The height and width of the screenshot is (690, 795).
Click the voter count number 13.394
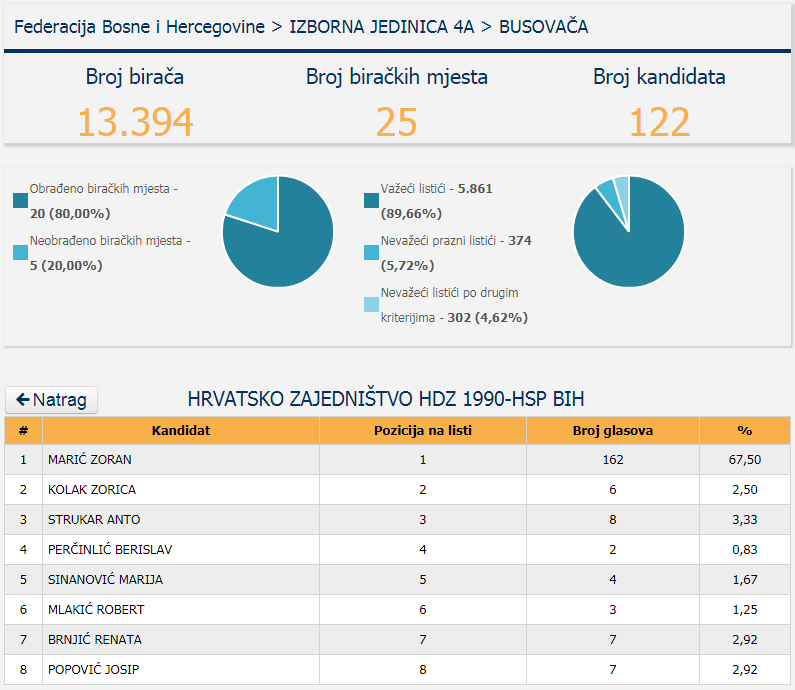(x=135, y=122)
